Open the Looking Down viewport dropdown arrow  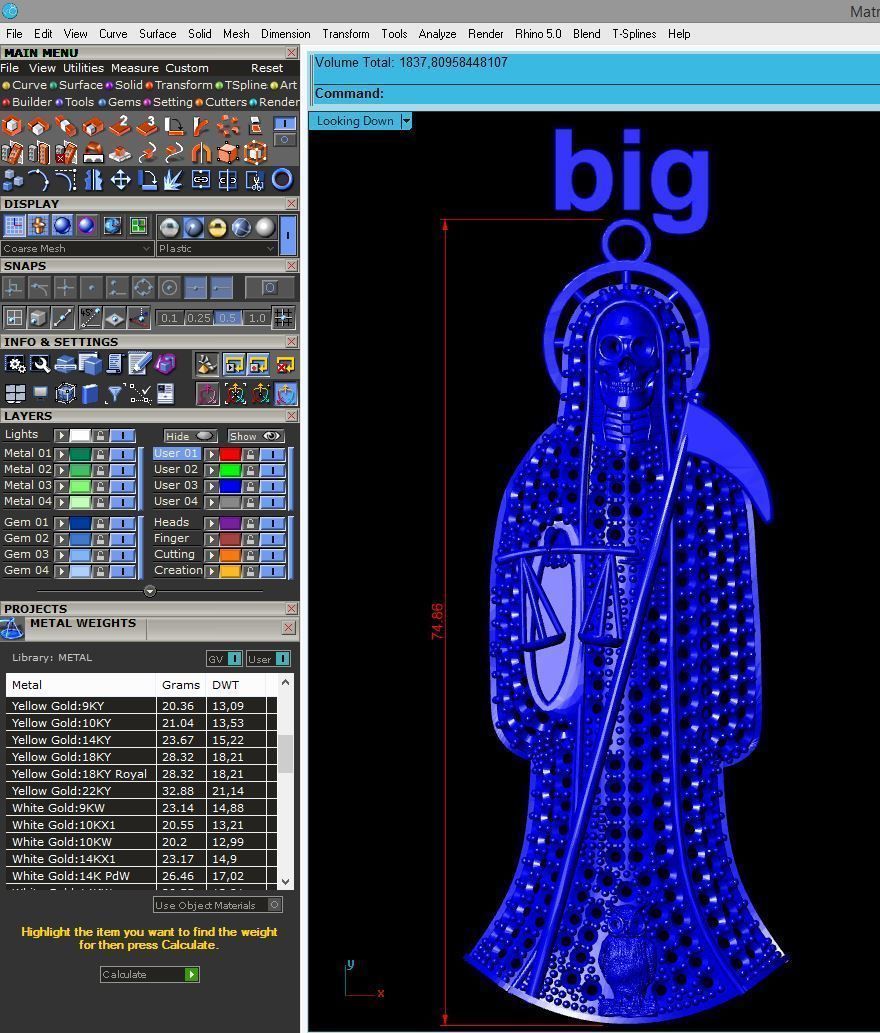click(406, 121)
